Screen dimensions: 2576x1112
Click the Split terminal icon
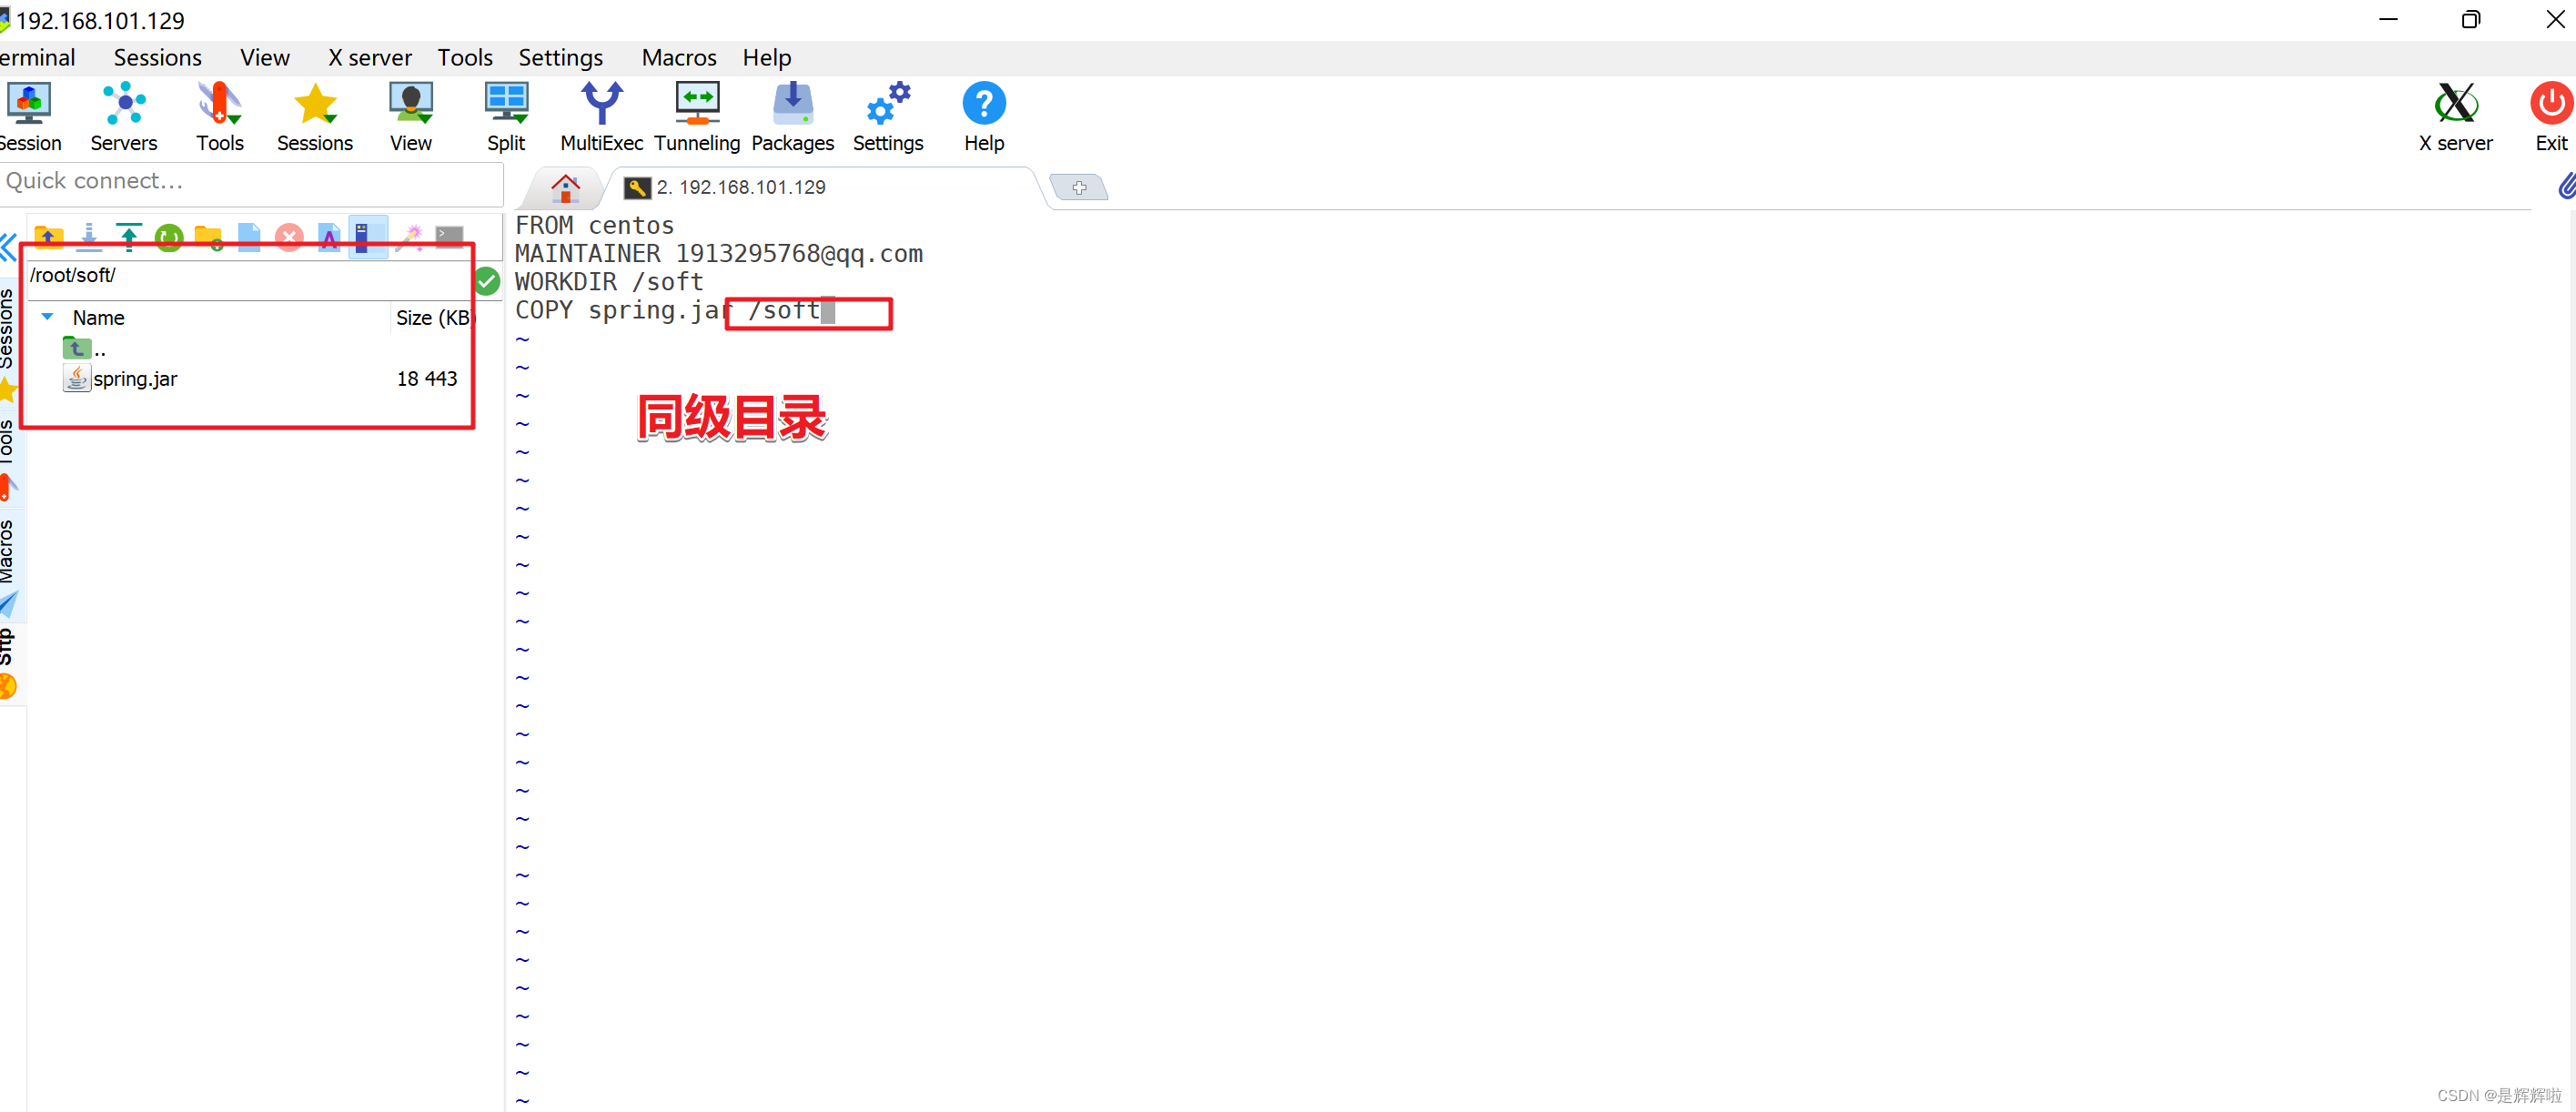(x=506, y=116)
